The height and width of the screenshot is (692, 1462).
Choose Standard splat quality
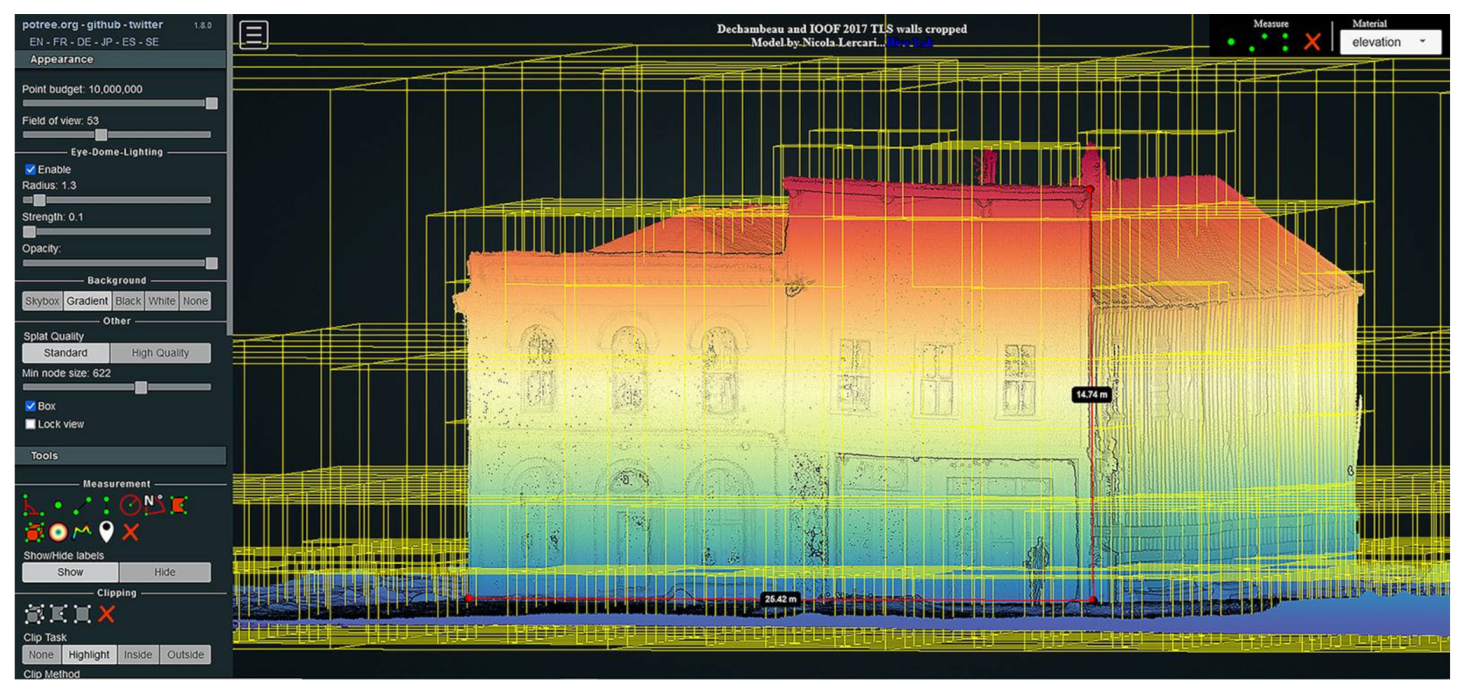tap(66, 353)
